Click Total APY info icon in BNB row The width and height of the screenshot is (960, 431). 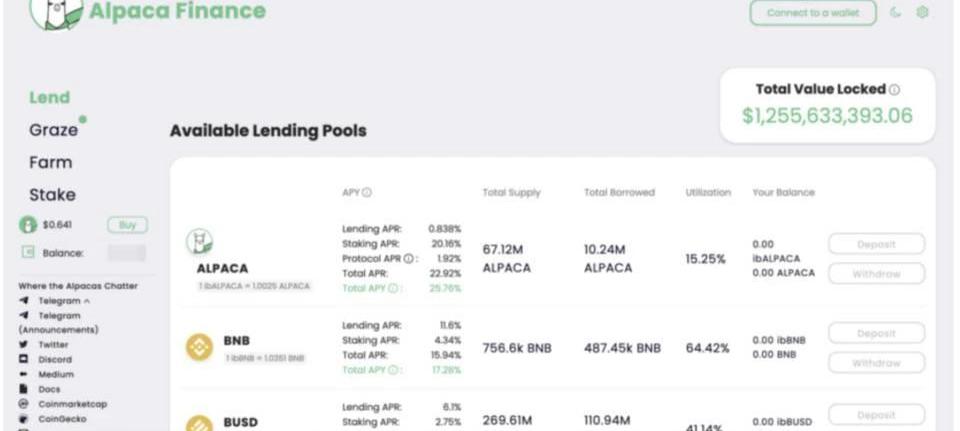[x=393, y=370]
